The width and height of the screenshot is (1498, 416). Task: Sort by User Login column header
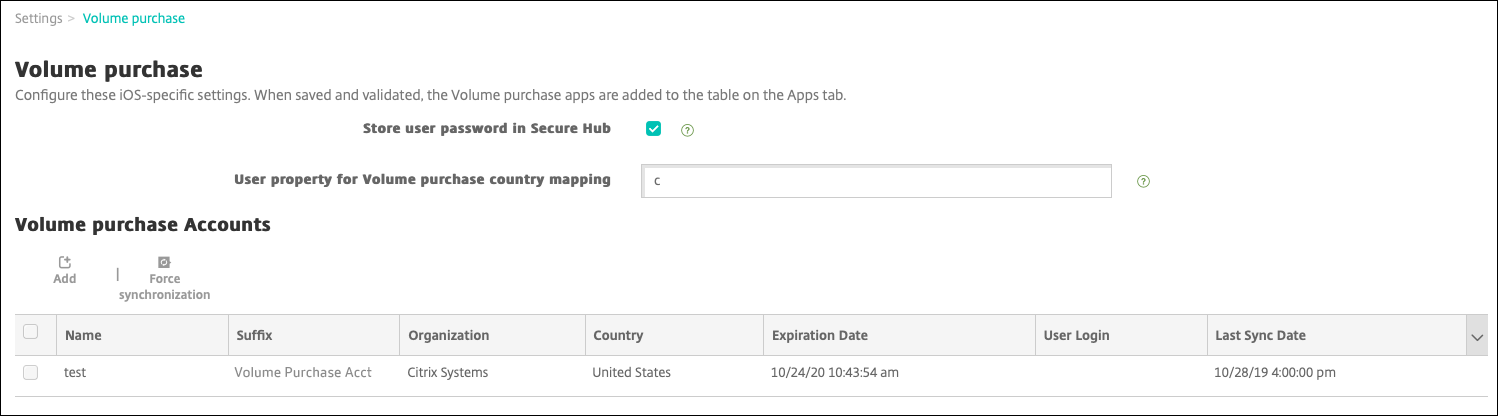(x=1076, y=336)
